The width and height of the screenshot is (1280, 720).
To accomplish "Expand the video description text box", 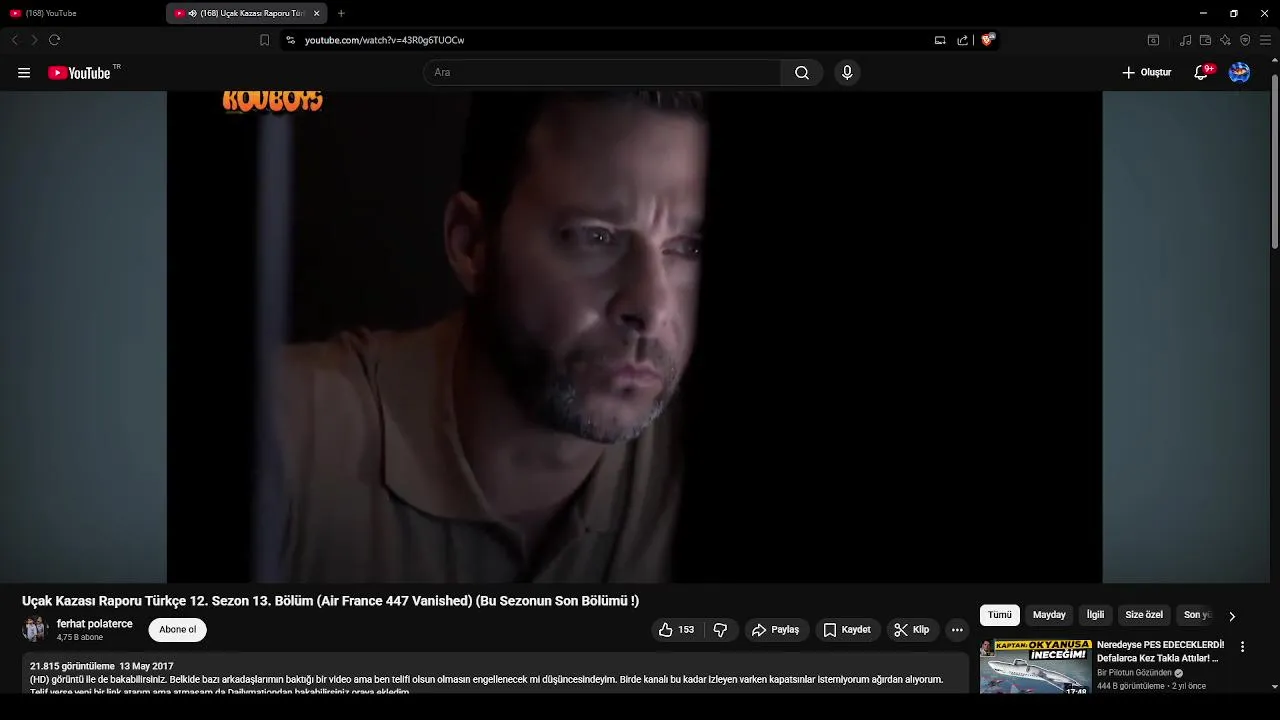I will pos(496,674).
